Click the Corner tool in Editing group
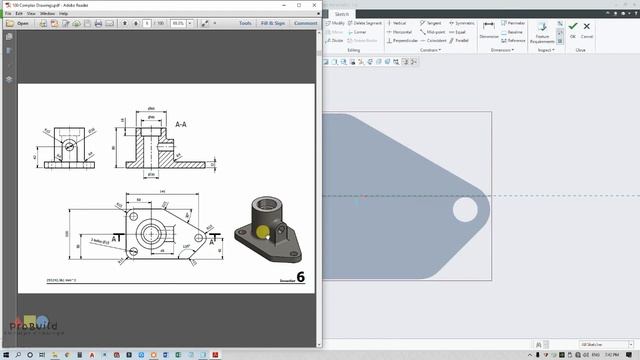The width and height of the screenshot is (640, 360). [x=357, y=32]
